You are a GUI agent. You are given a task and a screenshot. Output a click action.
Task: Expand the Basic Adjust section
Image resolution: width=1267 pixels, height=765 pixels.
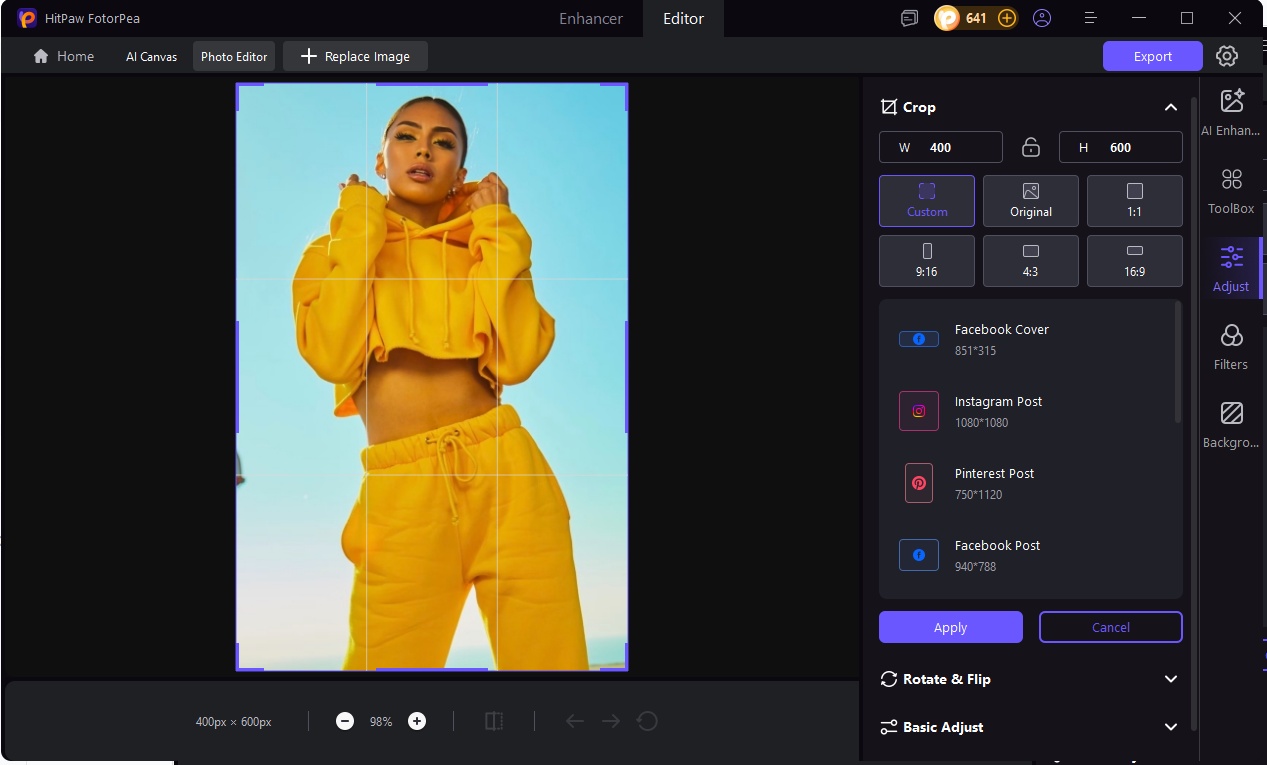[1170, 727]
